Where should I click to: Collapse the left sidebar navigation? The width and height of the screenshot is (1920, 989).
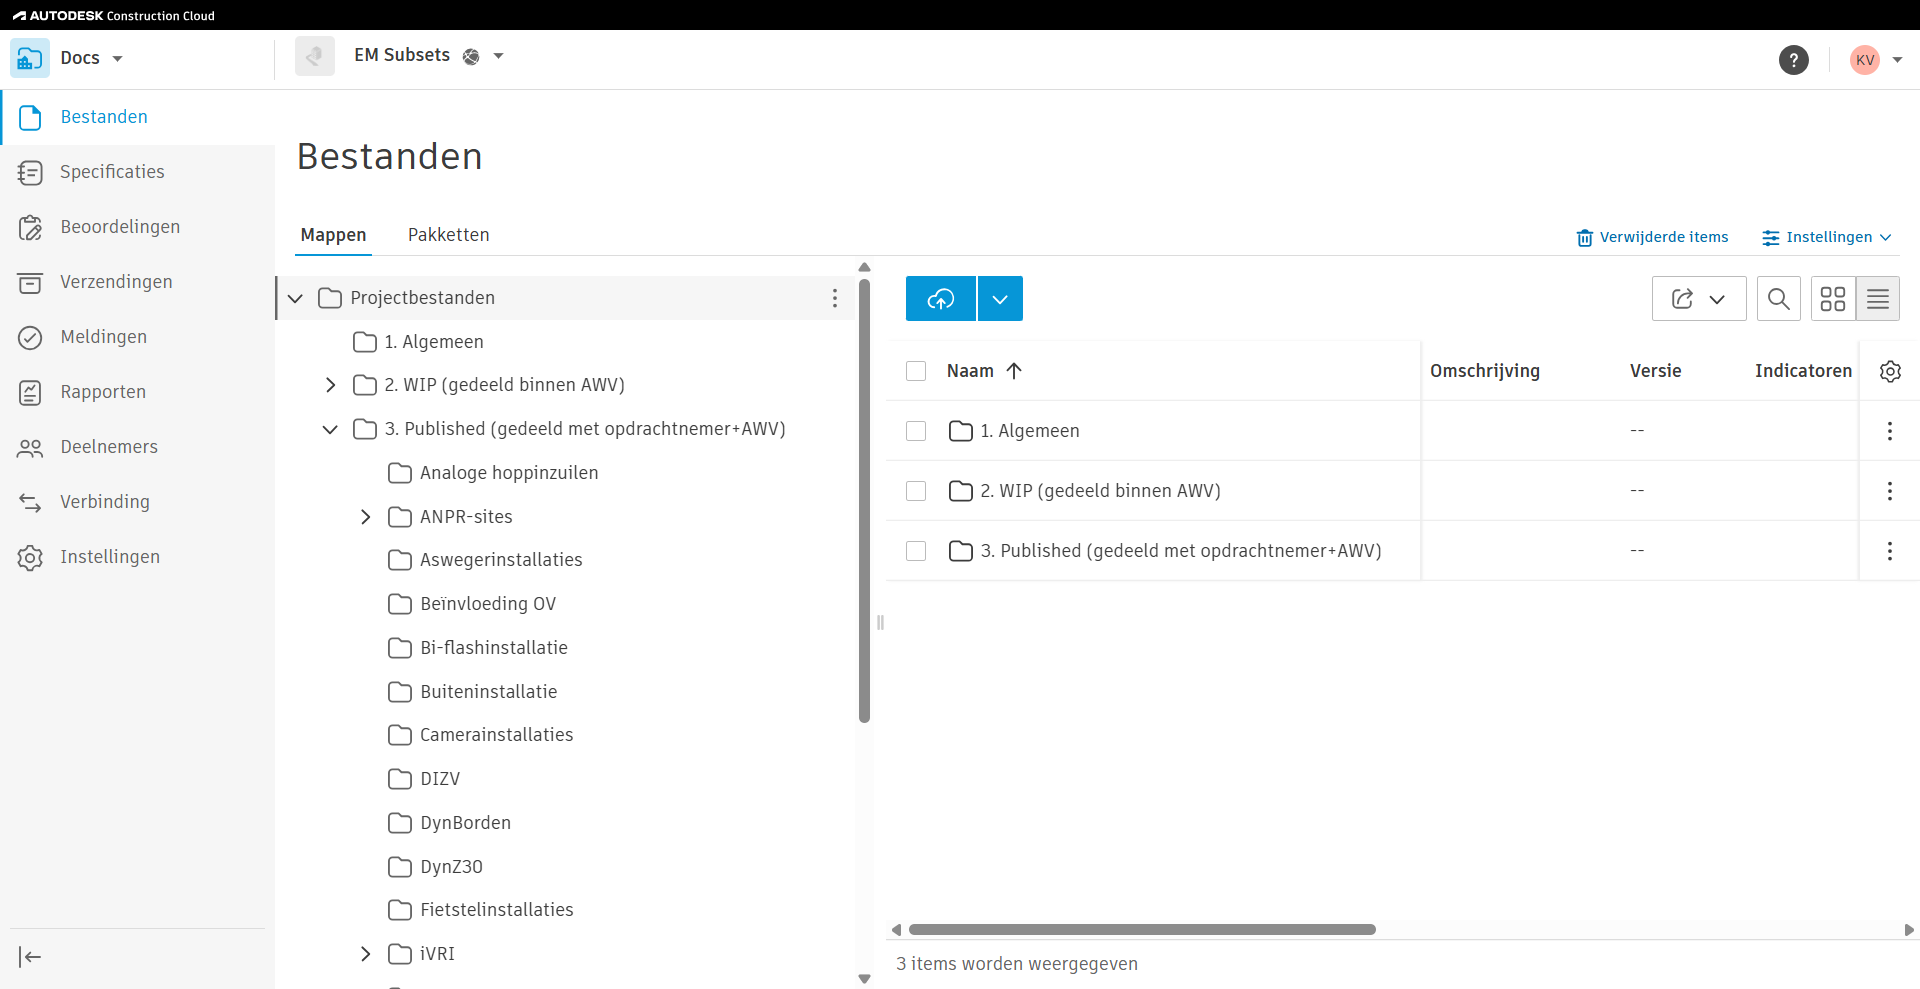coord(30,957)
